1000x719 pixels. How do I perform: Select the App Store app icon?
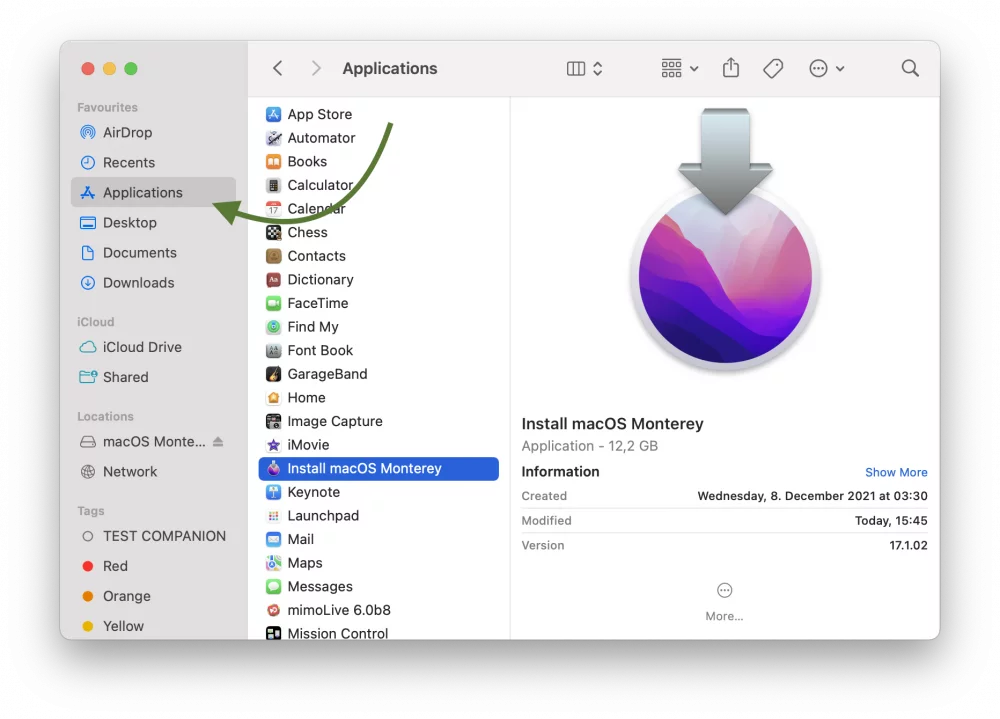click(x=274, y=114)
